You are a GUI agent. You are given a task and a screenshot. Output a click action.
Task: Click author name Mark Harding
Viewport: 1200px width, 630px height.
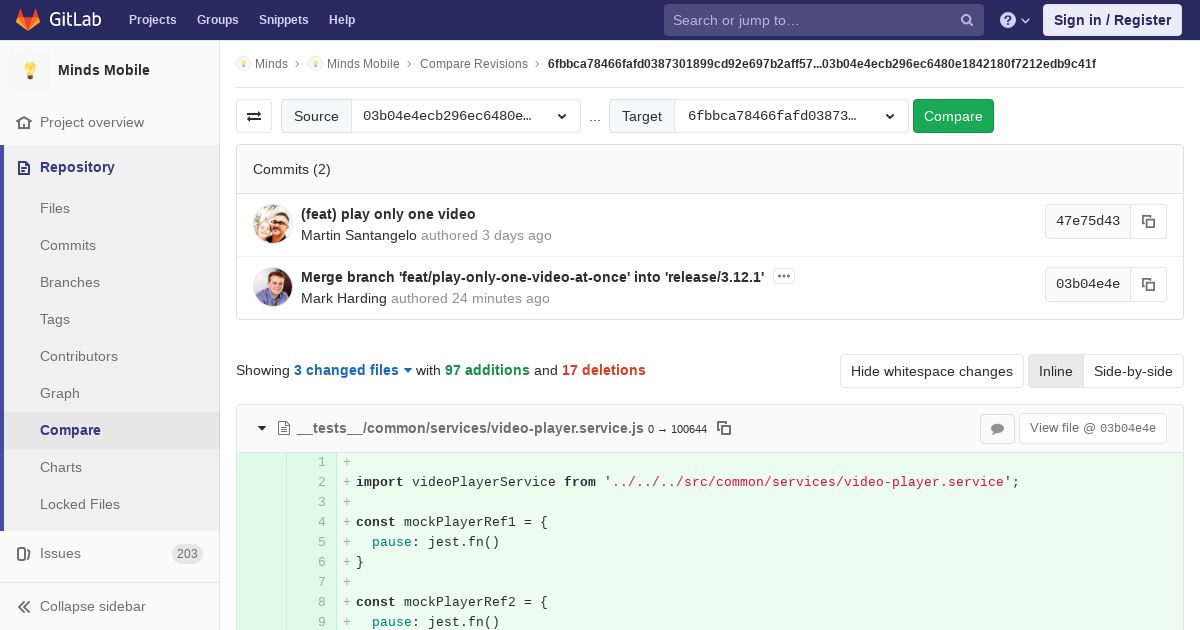tap(344, 298)
